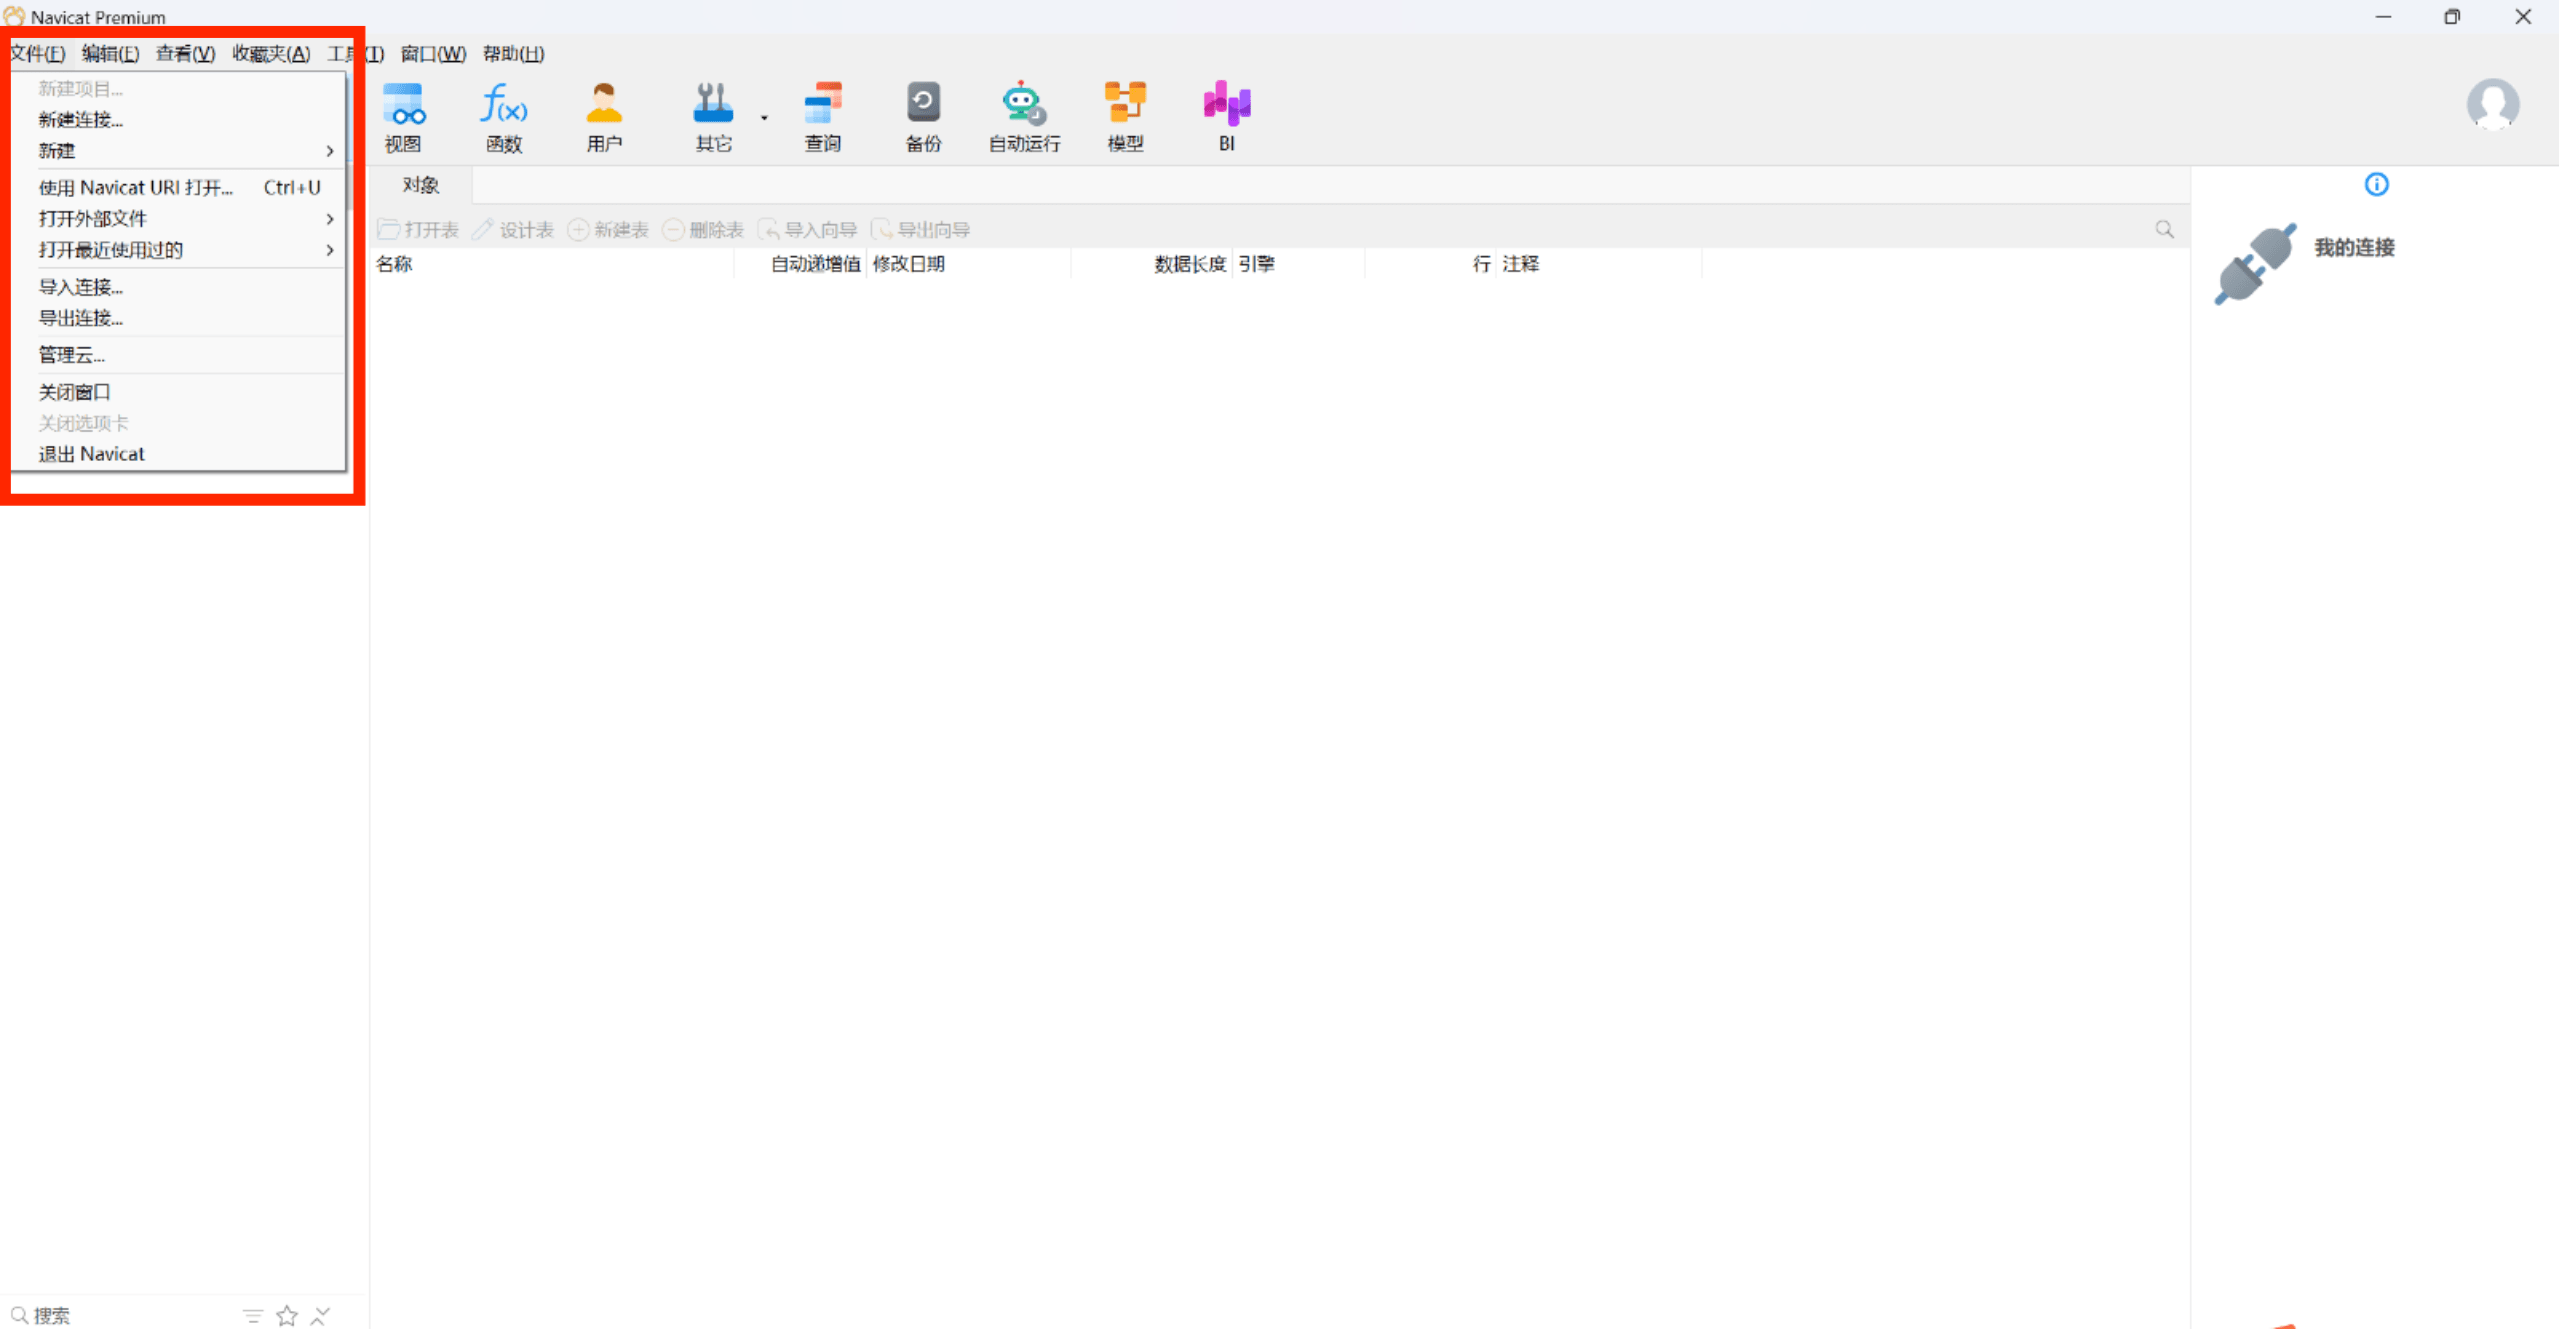Choose 使用 Navicat URI 打开...

coord(178,188)
